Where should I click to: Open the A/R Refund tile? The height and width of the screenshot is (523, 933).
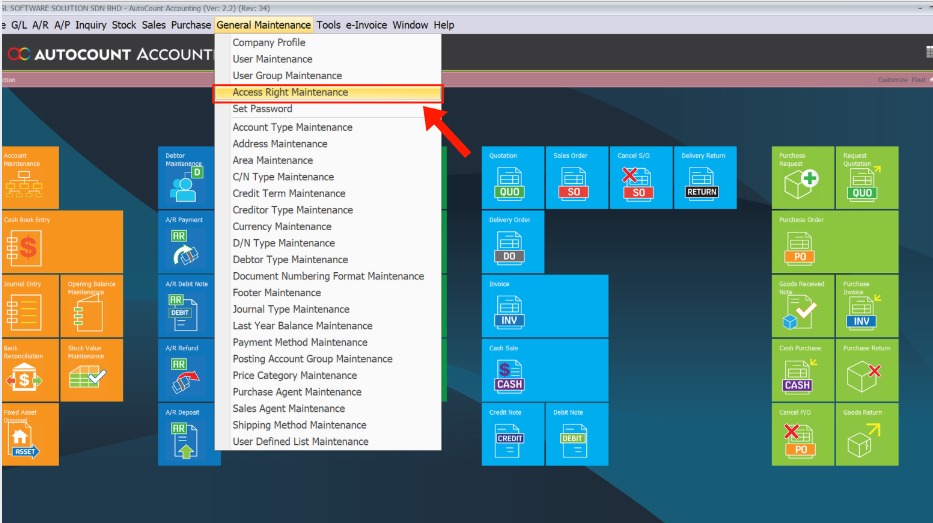pyautogui.click(x=186, y=370)
